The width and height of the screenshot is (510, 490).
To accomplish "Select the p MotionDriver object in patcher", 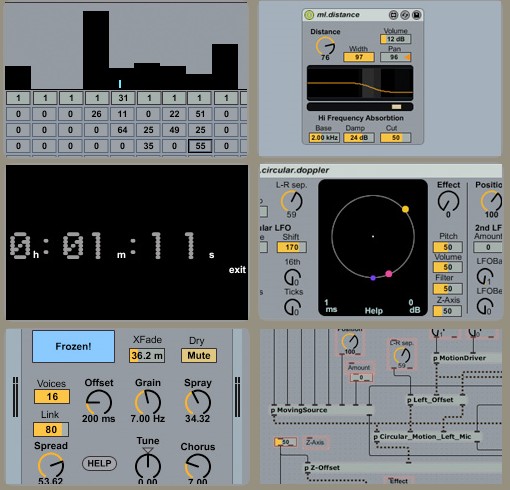I will 467,358.
